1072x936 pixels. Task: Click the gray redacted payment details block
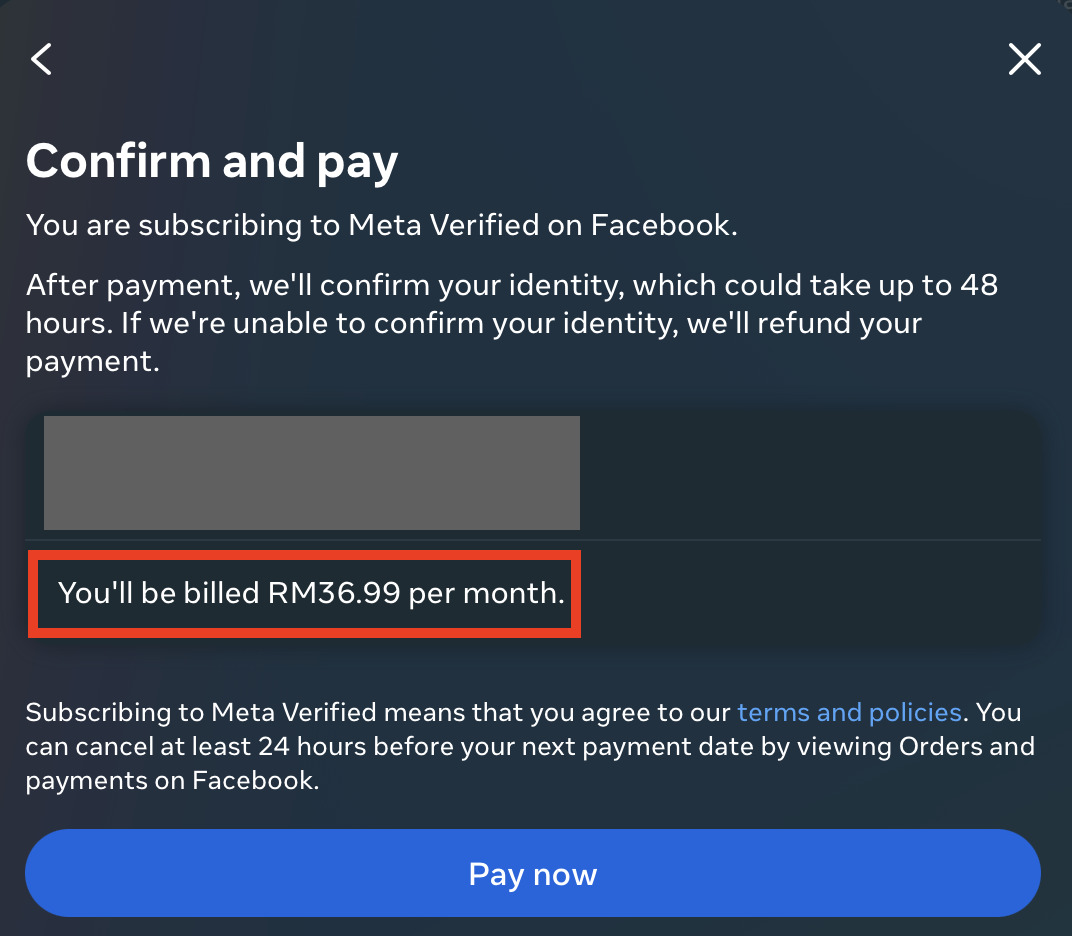(311, 473)
